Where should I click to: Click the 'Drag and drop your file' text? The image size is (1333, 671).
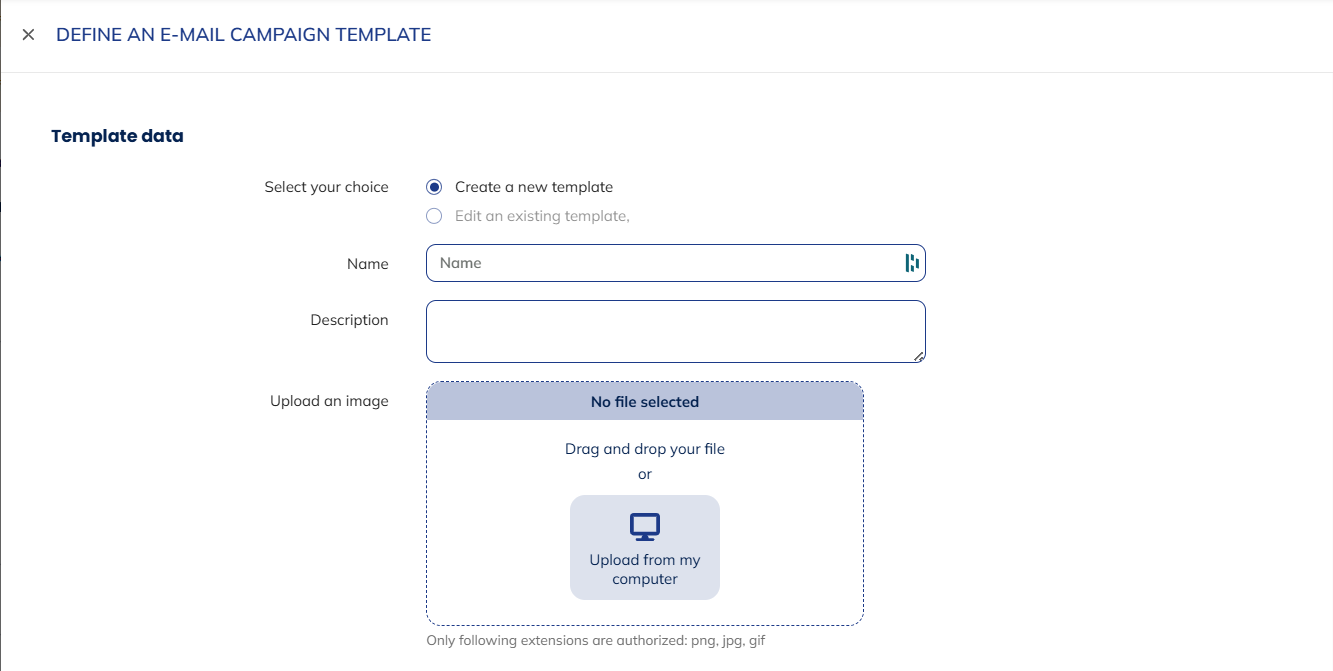(645, 449)
